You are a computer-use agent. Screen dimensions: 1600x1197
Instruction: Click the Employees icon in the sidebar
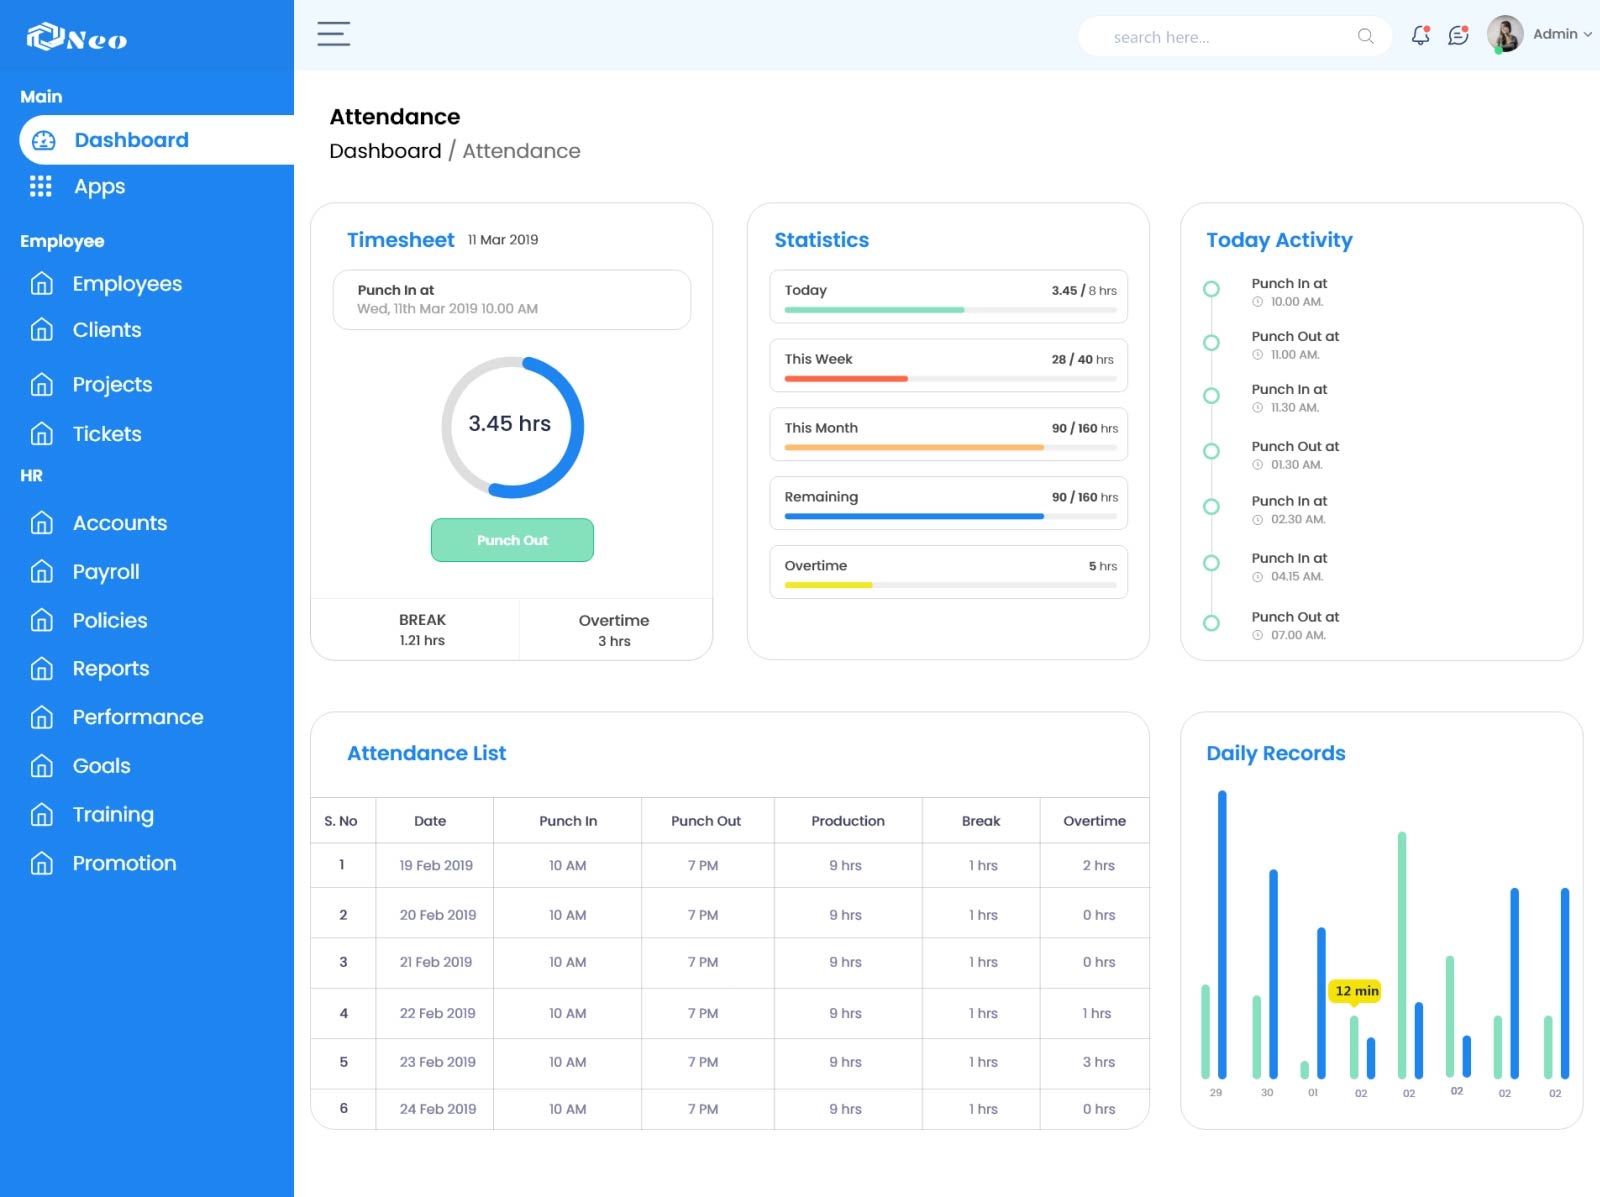(x=41, y=283)
